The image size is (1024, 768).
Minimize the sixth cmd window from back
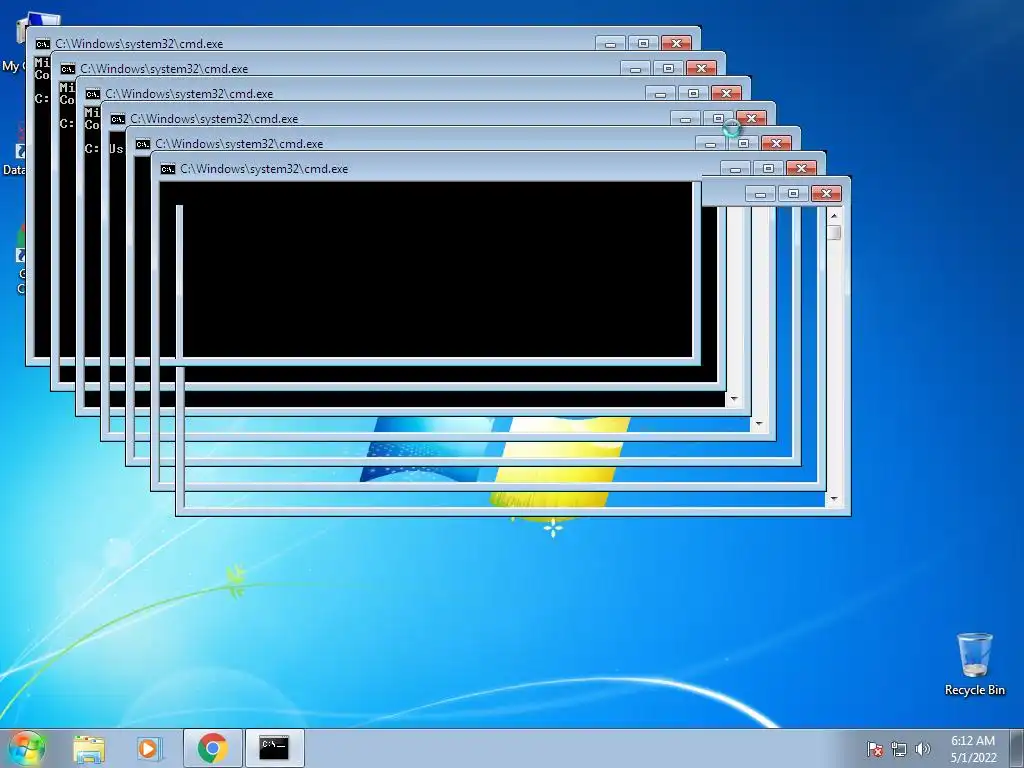[735, 169]
